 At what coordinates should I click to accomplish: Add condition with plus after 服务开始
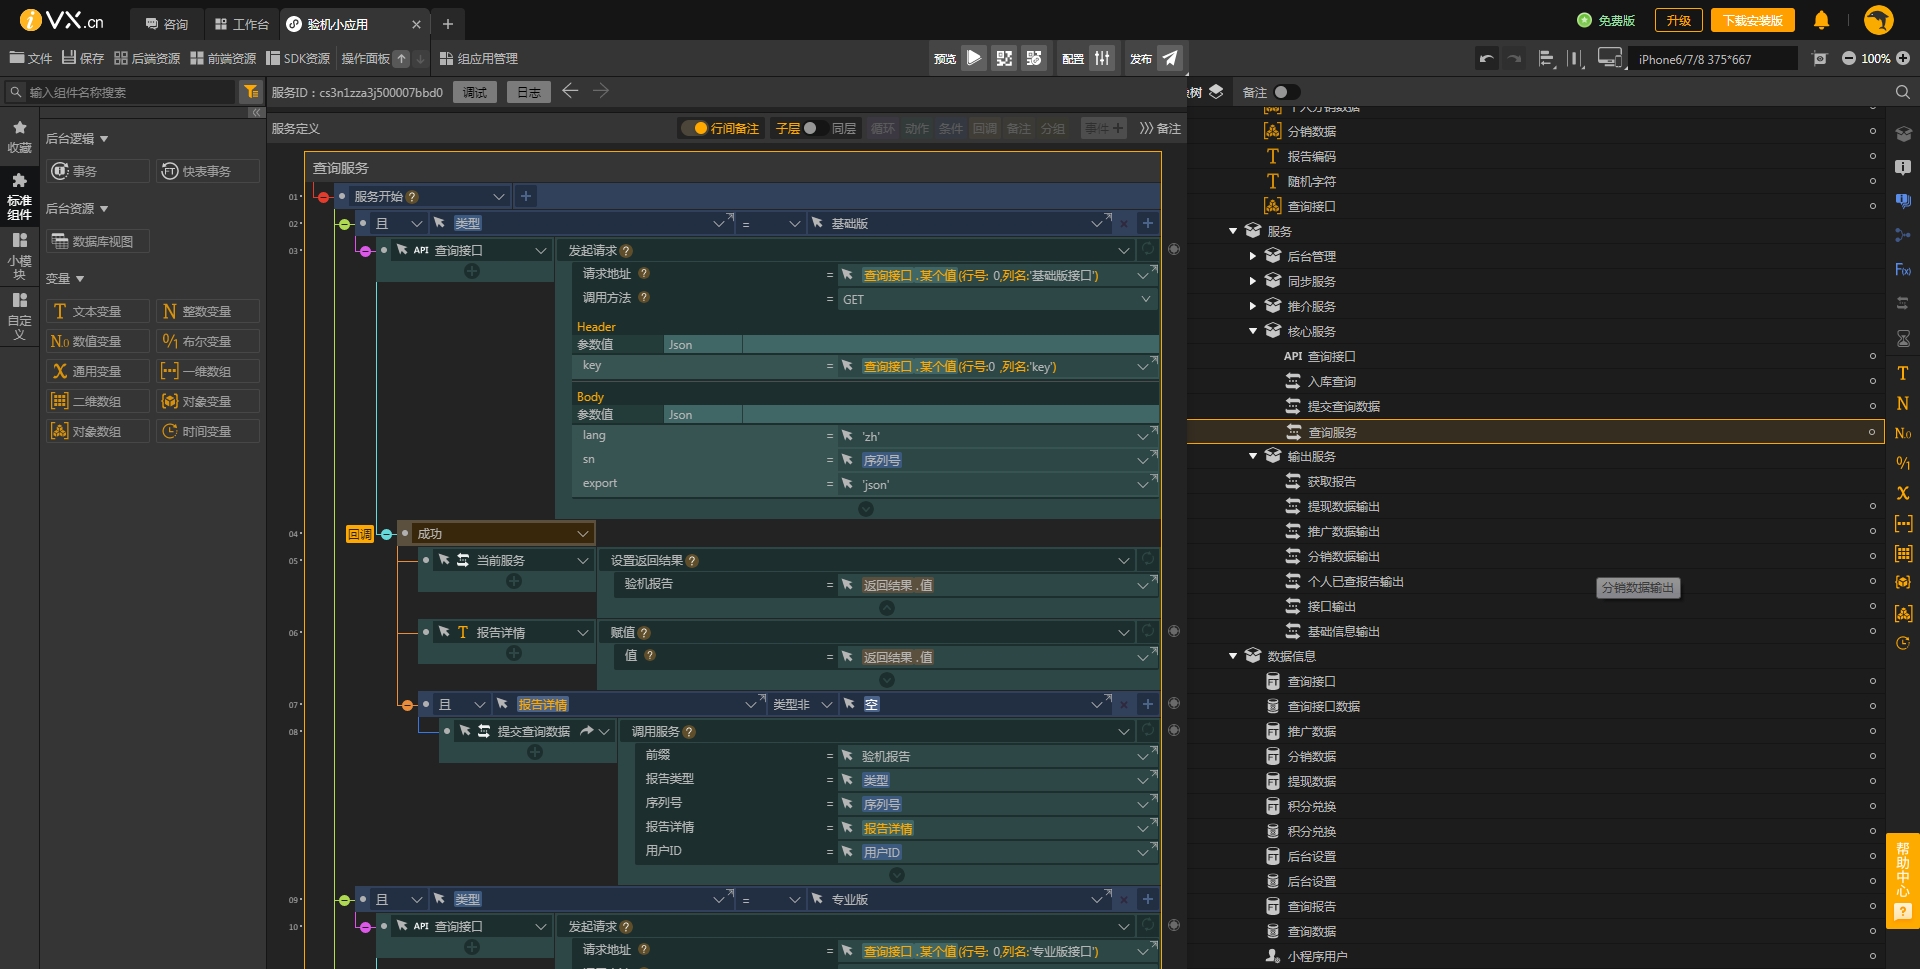click(526, 196)
